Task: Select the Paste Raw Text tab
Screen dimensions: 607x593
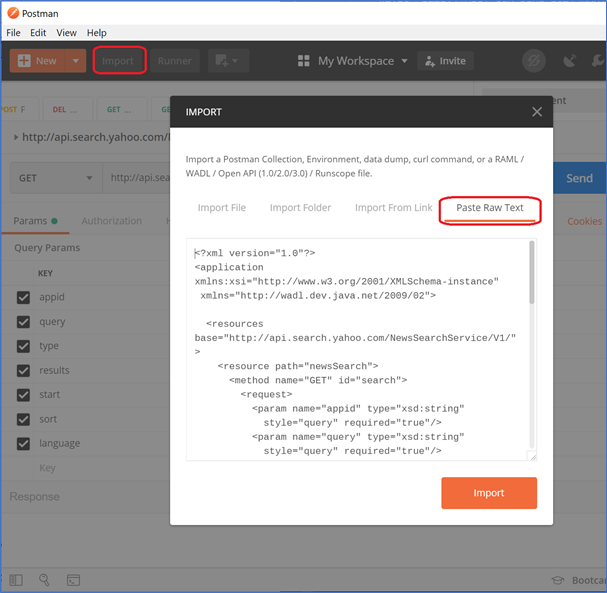Action: pos(489,208)
